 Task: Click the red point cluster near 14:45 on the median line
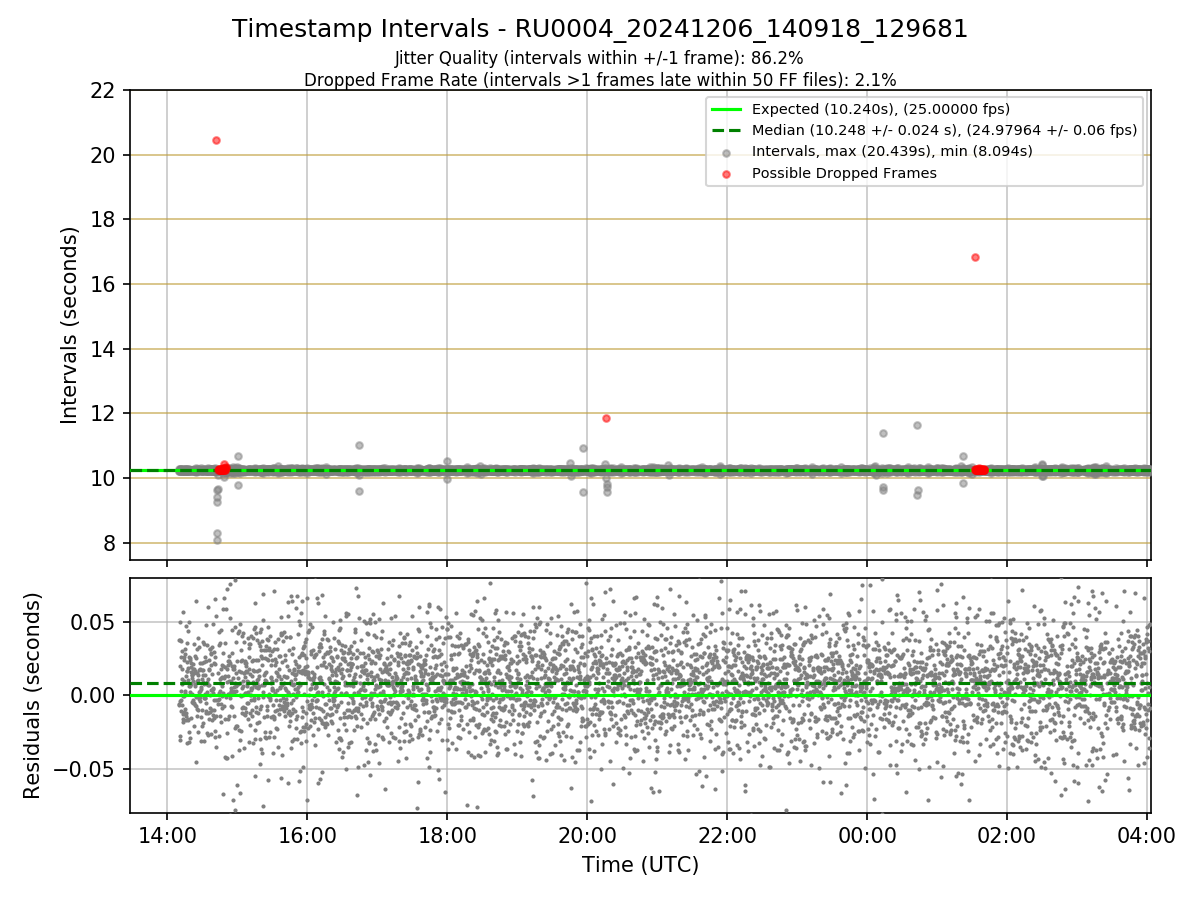(x=223, y=468)
